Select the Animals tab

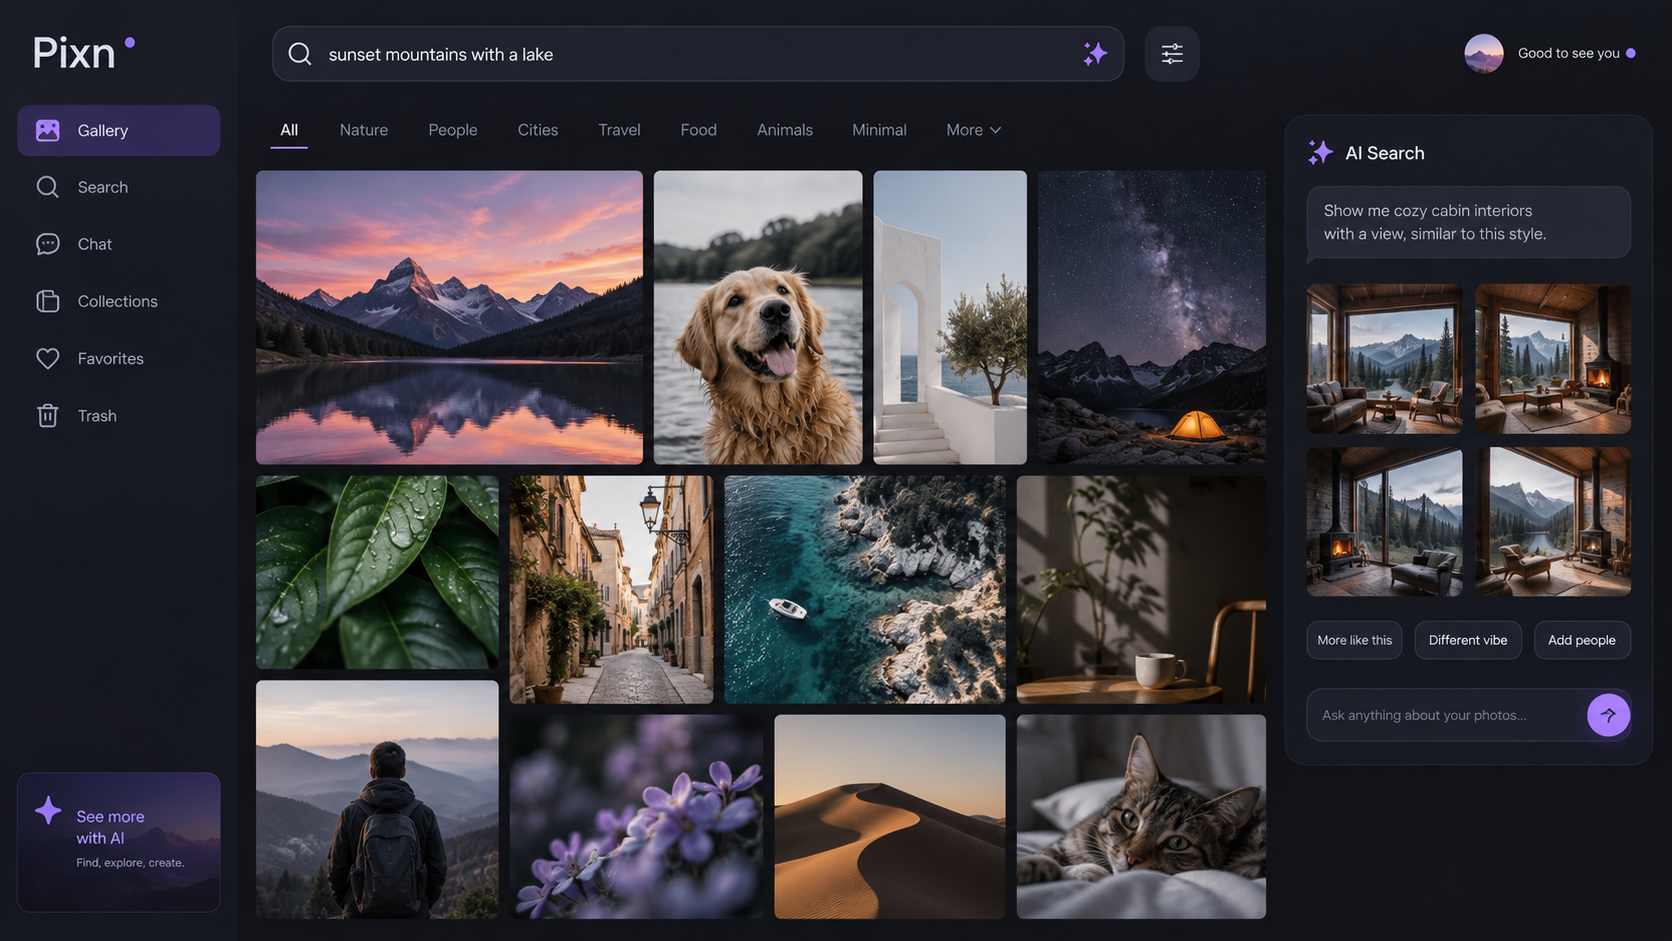point(785,130)
